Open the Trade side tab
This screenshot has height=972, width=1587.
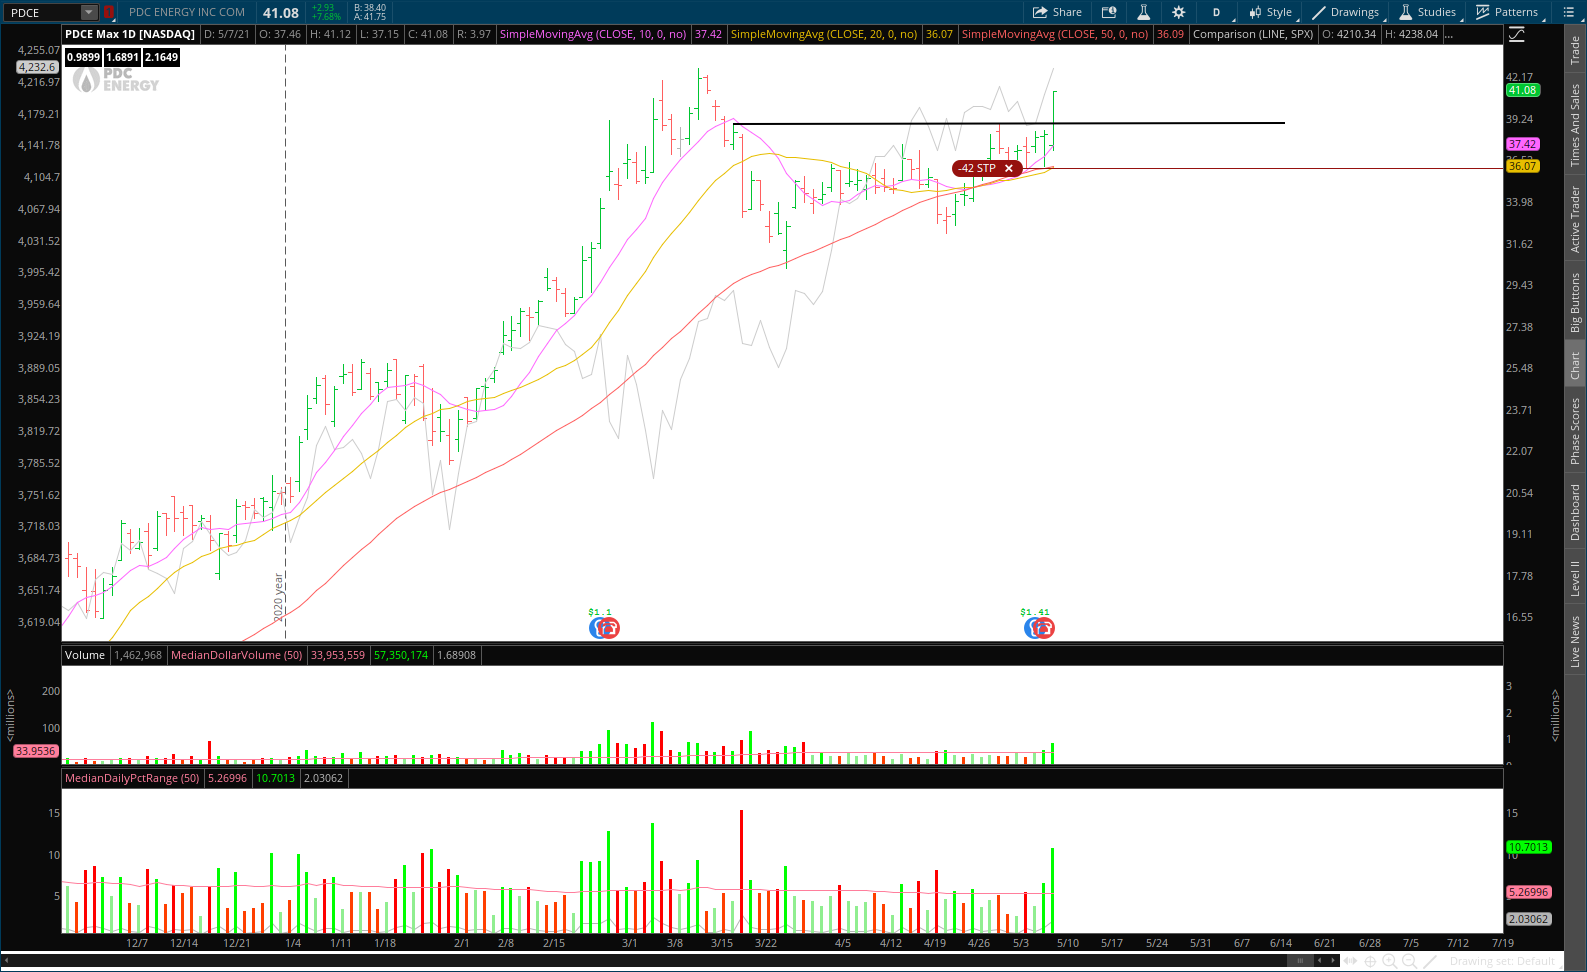1575,50
